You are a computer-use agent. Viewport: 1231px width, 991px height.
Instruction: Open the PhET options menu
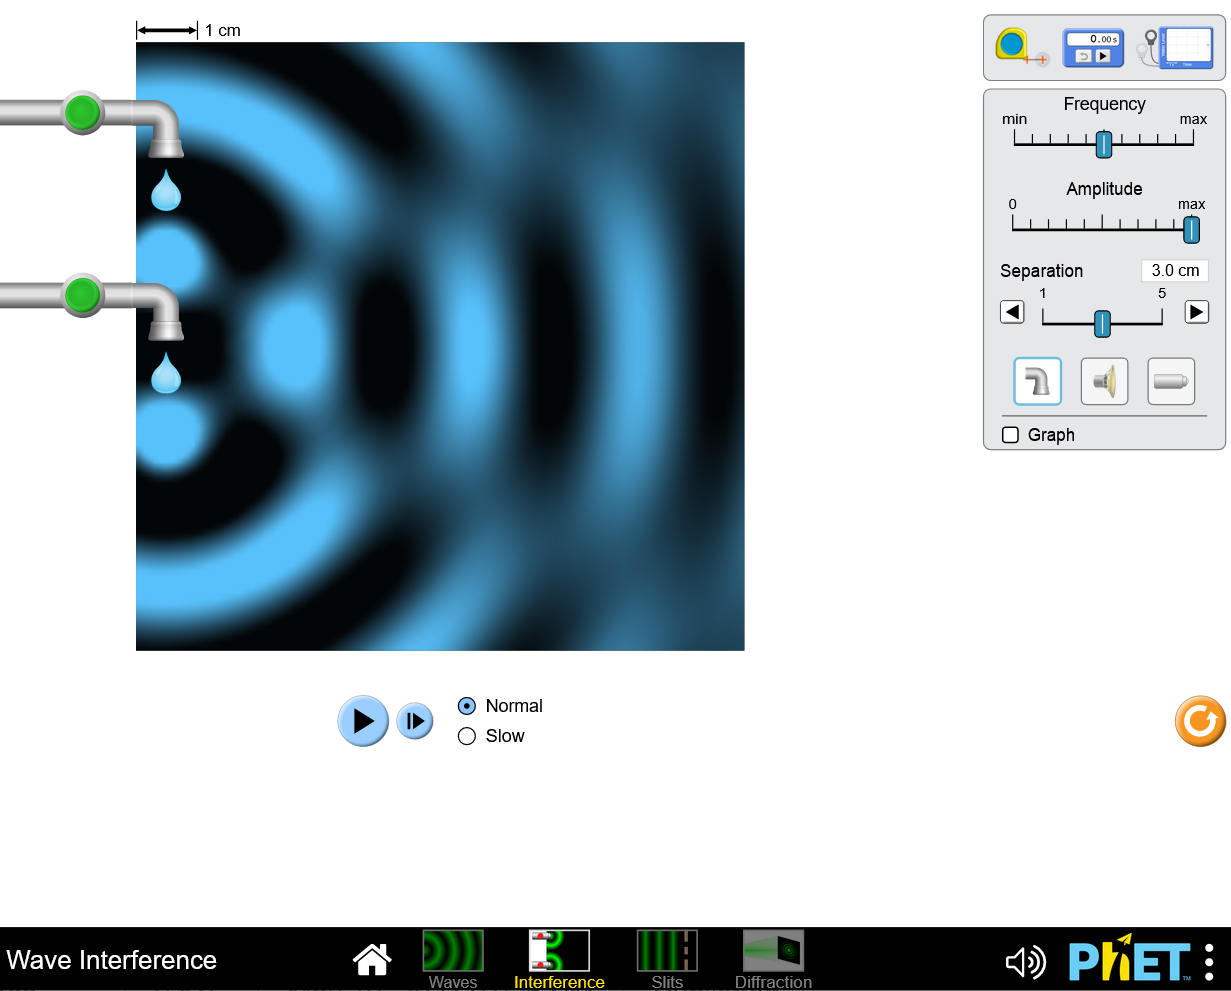[x=1210, y=962]
